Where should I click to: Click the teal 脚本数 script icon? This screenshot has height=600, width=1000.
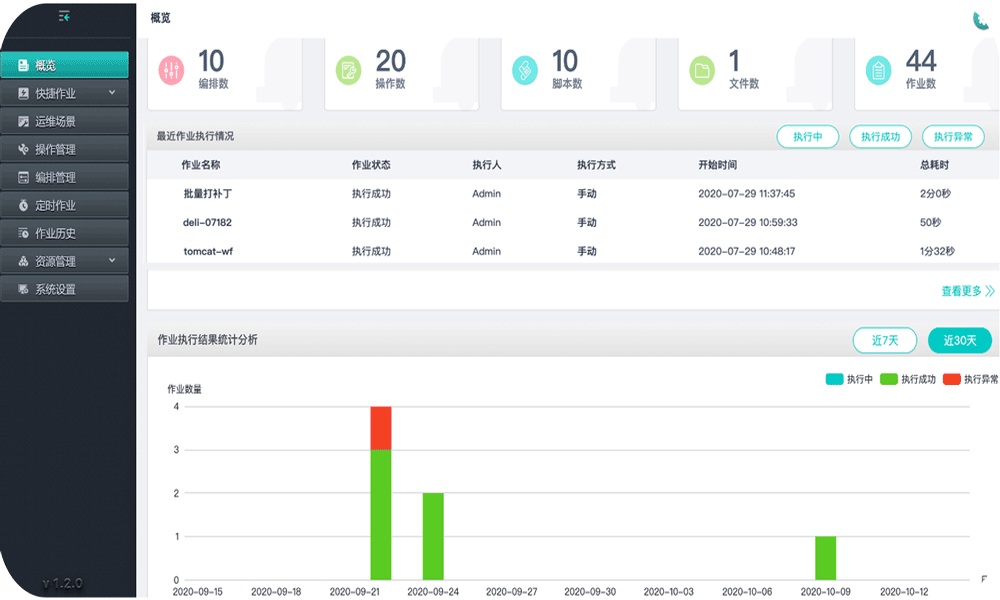(x=525, y=70)
